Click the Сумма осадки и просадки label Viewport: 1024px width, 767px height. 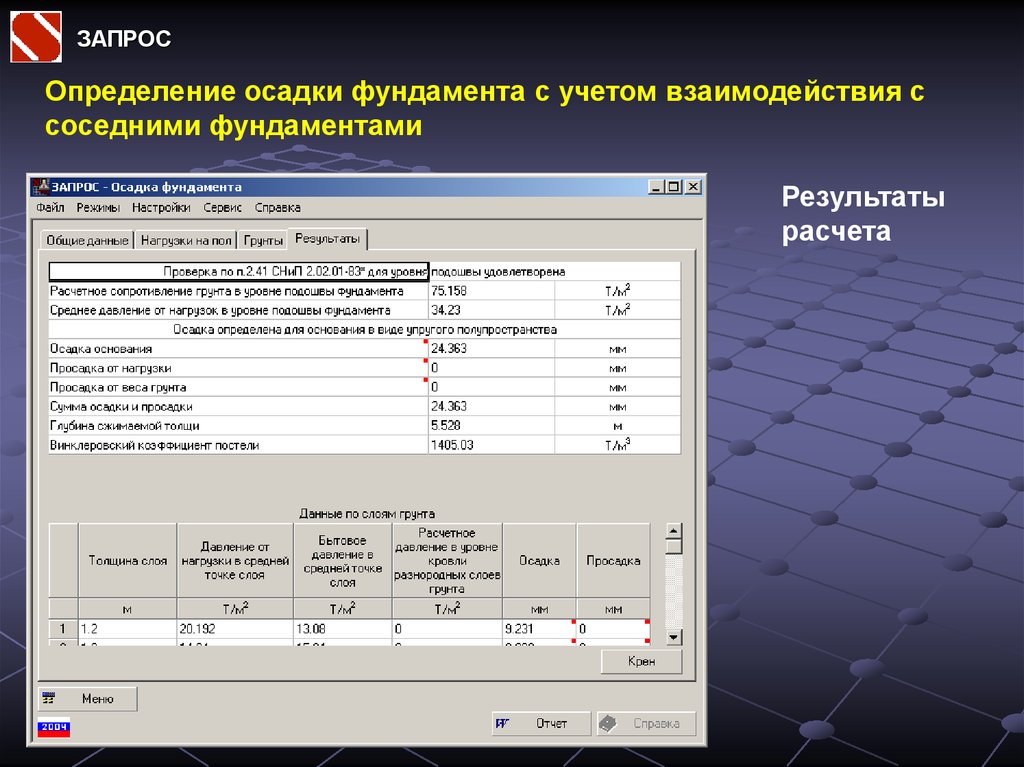pyautogui.click(x=121, y=406)
